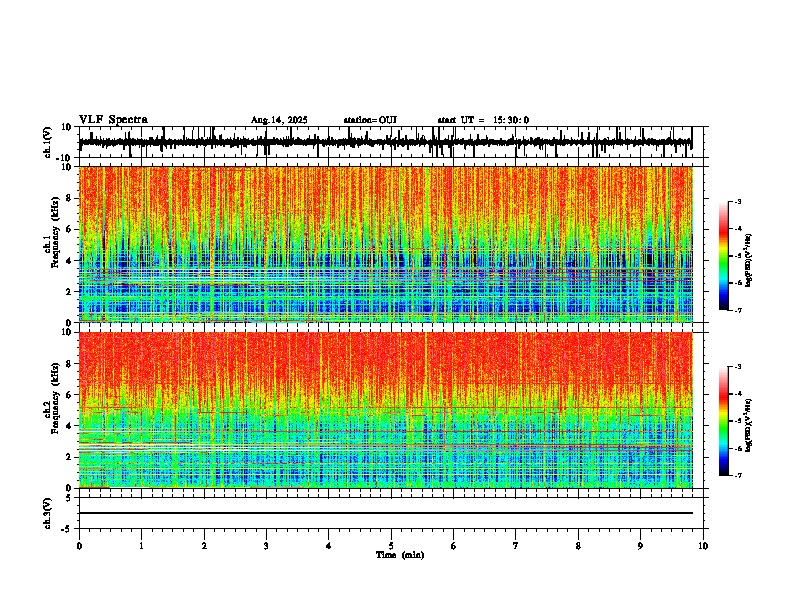Click the "10" tick on the time axis
The height and width of the screenshot is (612, 792).
703,546
